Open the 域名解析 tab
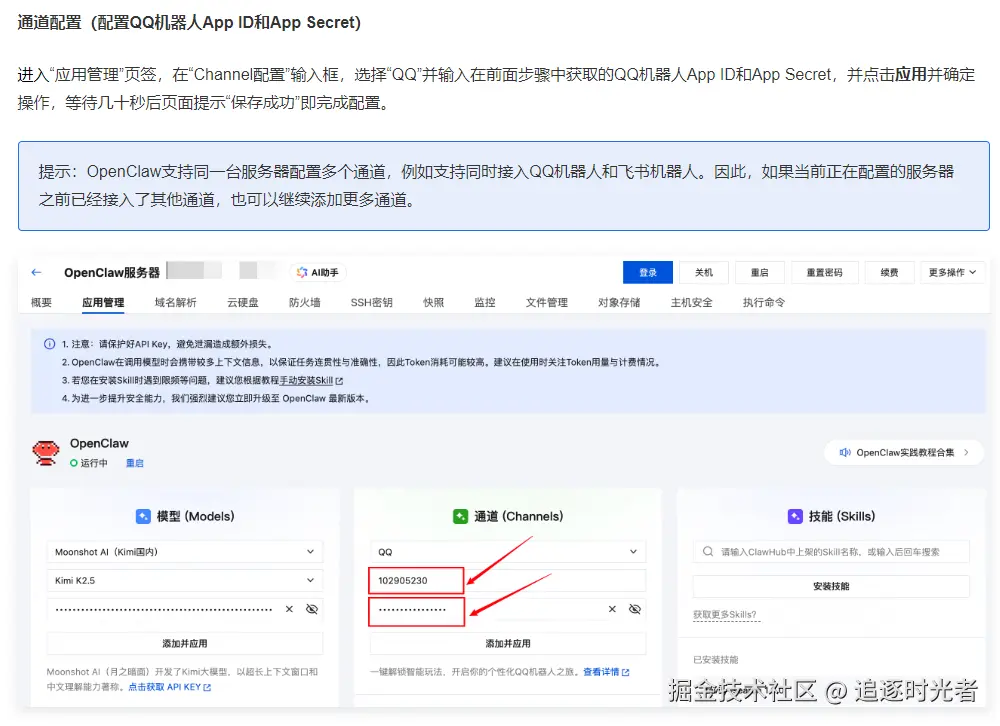The height and width of the screenshot is (726, 1000). [176, 302]
